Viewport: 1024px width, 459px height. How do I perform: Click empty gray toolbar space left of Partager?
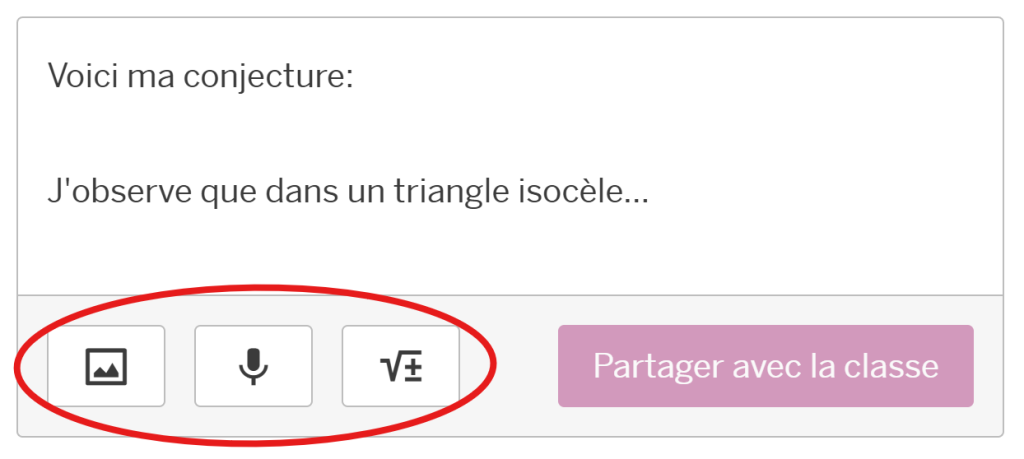coord(508,366)
